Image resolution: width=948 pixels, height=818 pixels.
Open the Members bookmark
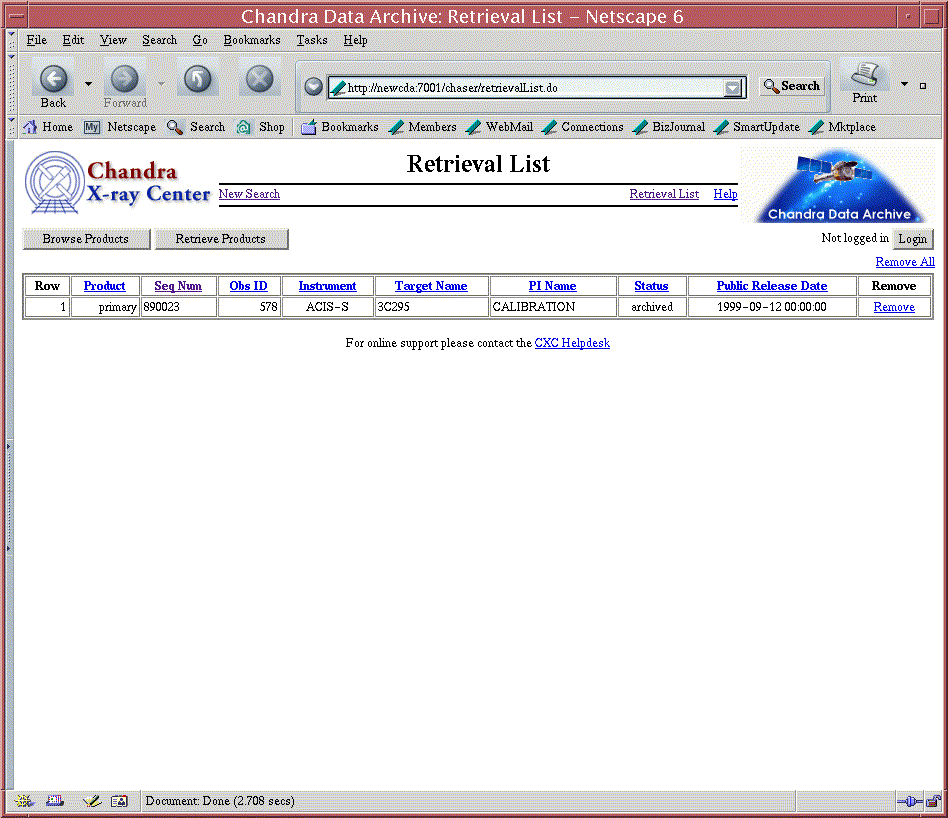click(423, 127)
